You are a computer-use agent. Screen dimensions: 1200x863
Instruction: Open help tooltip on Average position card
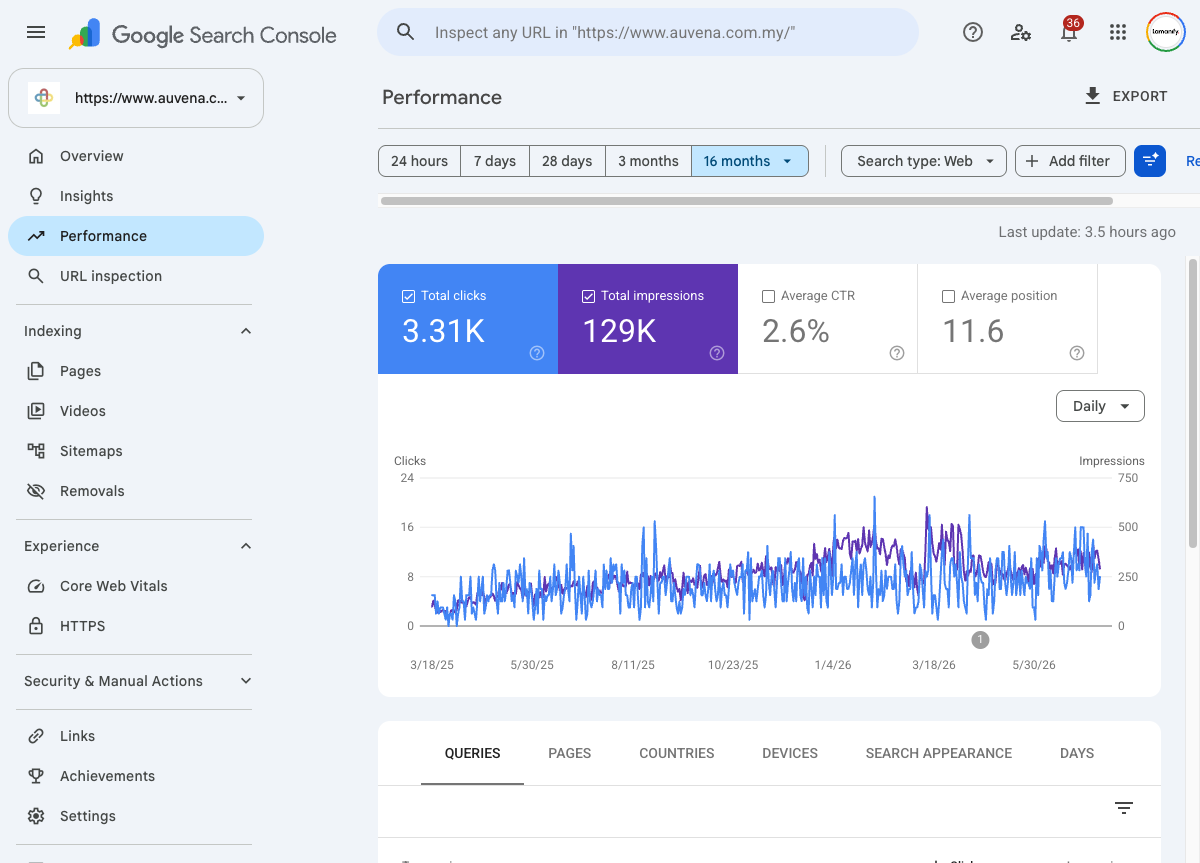[x=1077, y=353]
